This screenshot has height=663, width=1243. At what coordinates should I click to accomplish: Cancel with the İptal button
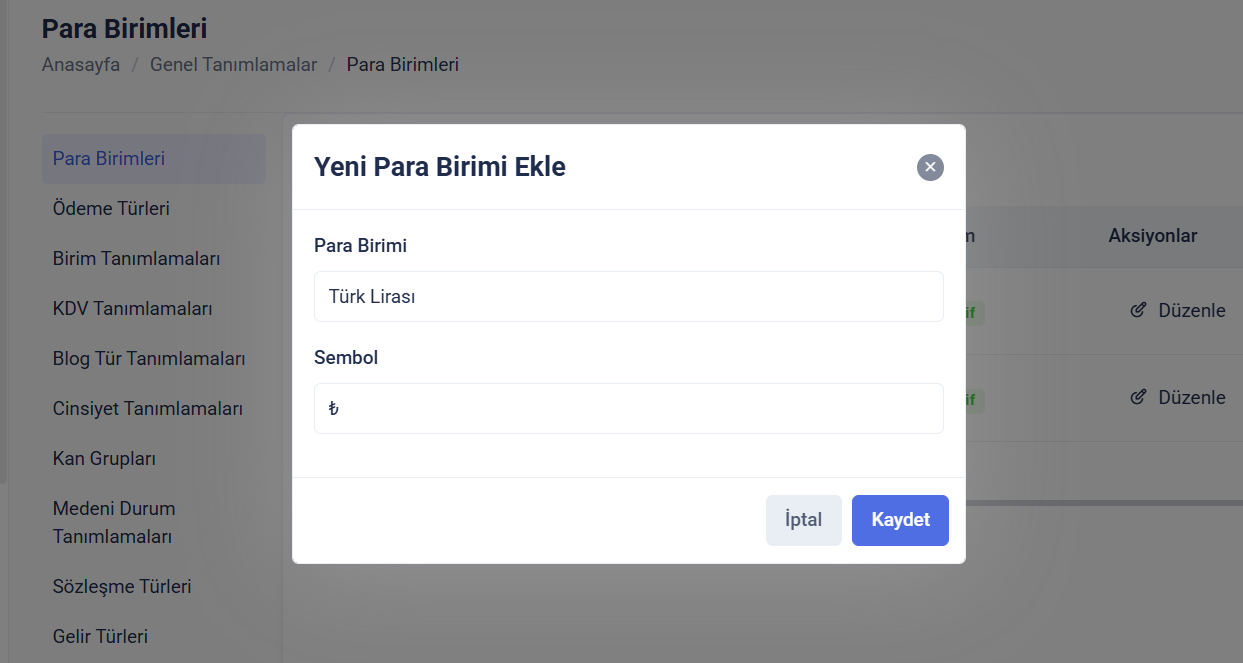point(803,520)
